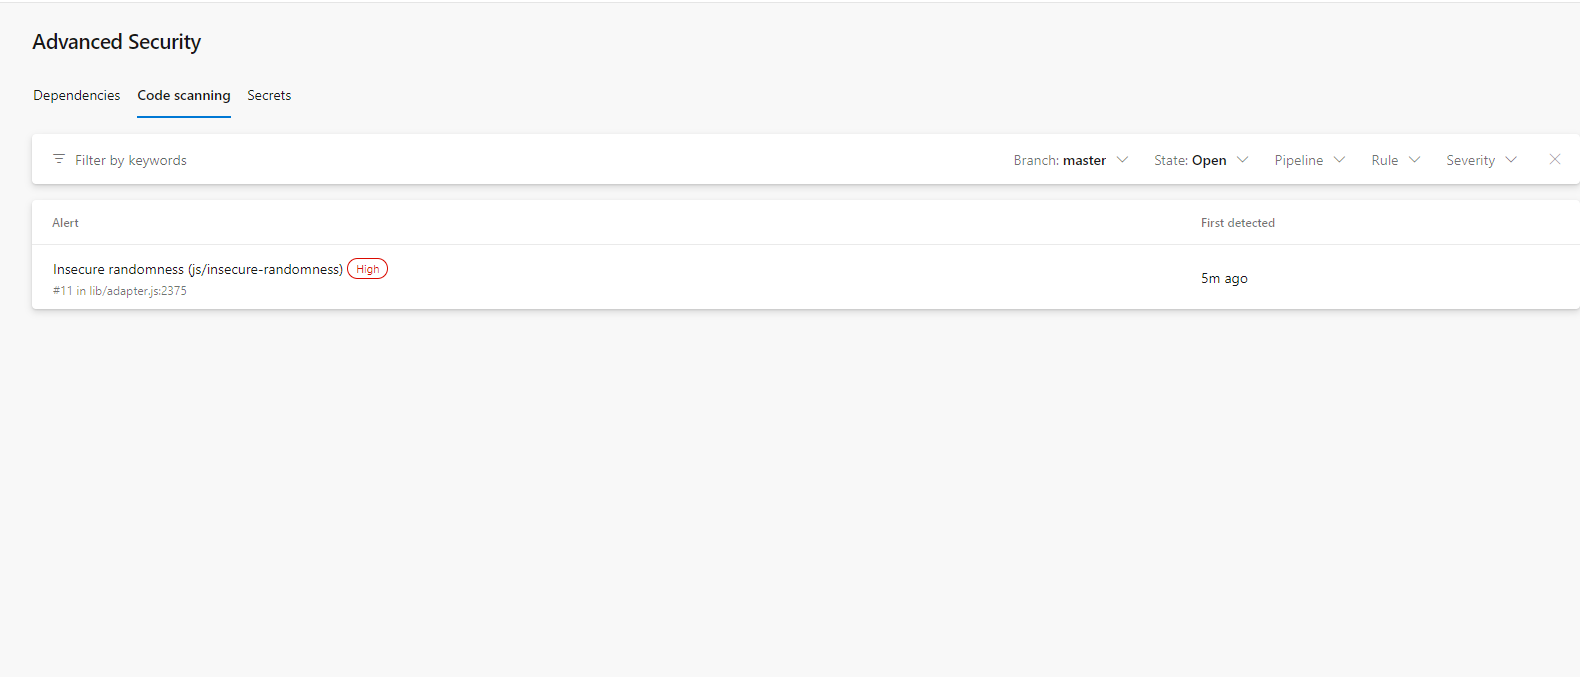Click the chevron arrow beside Severity

click(1511, 160)
